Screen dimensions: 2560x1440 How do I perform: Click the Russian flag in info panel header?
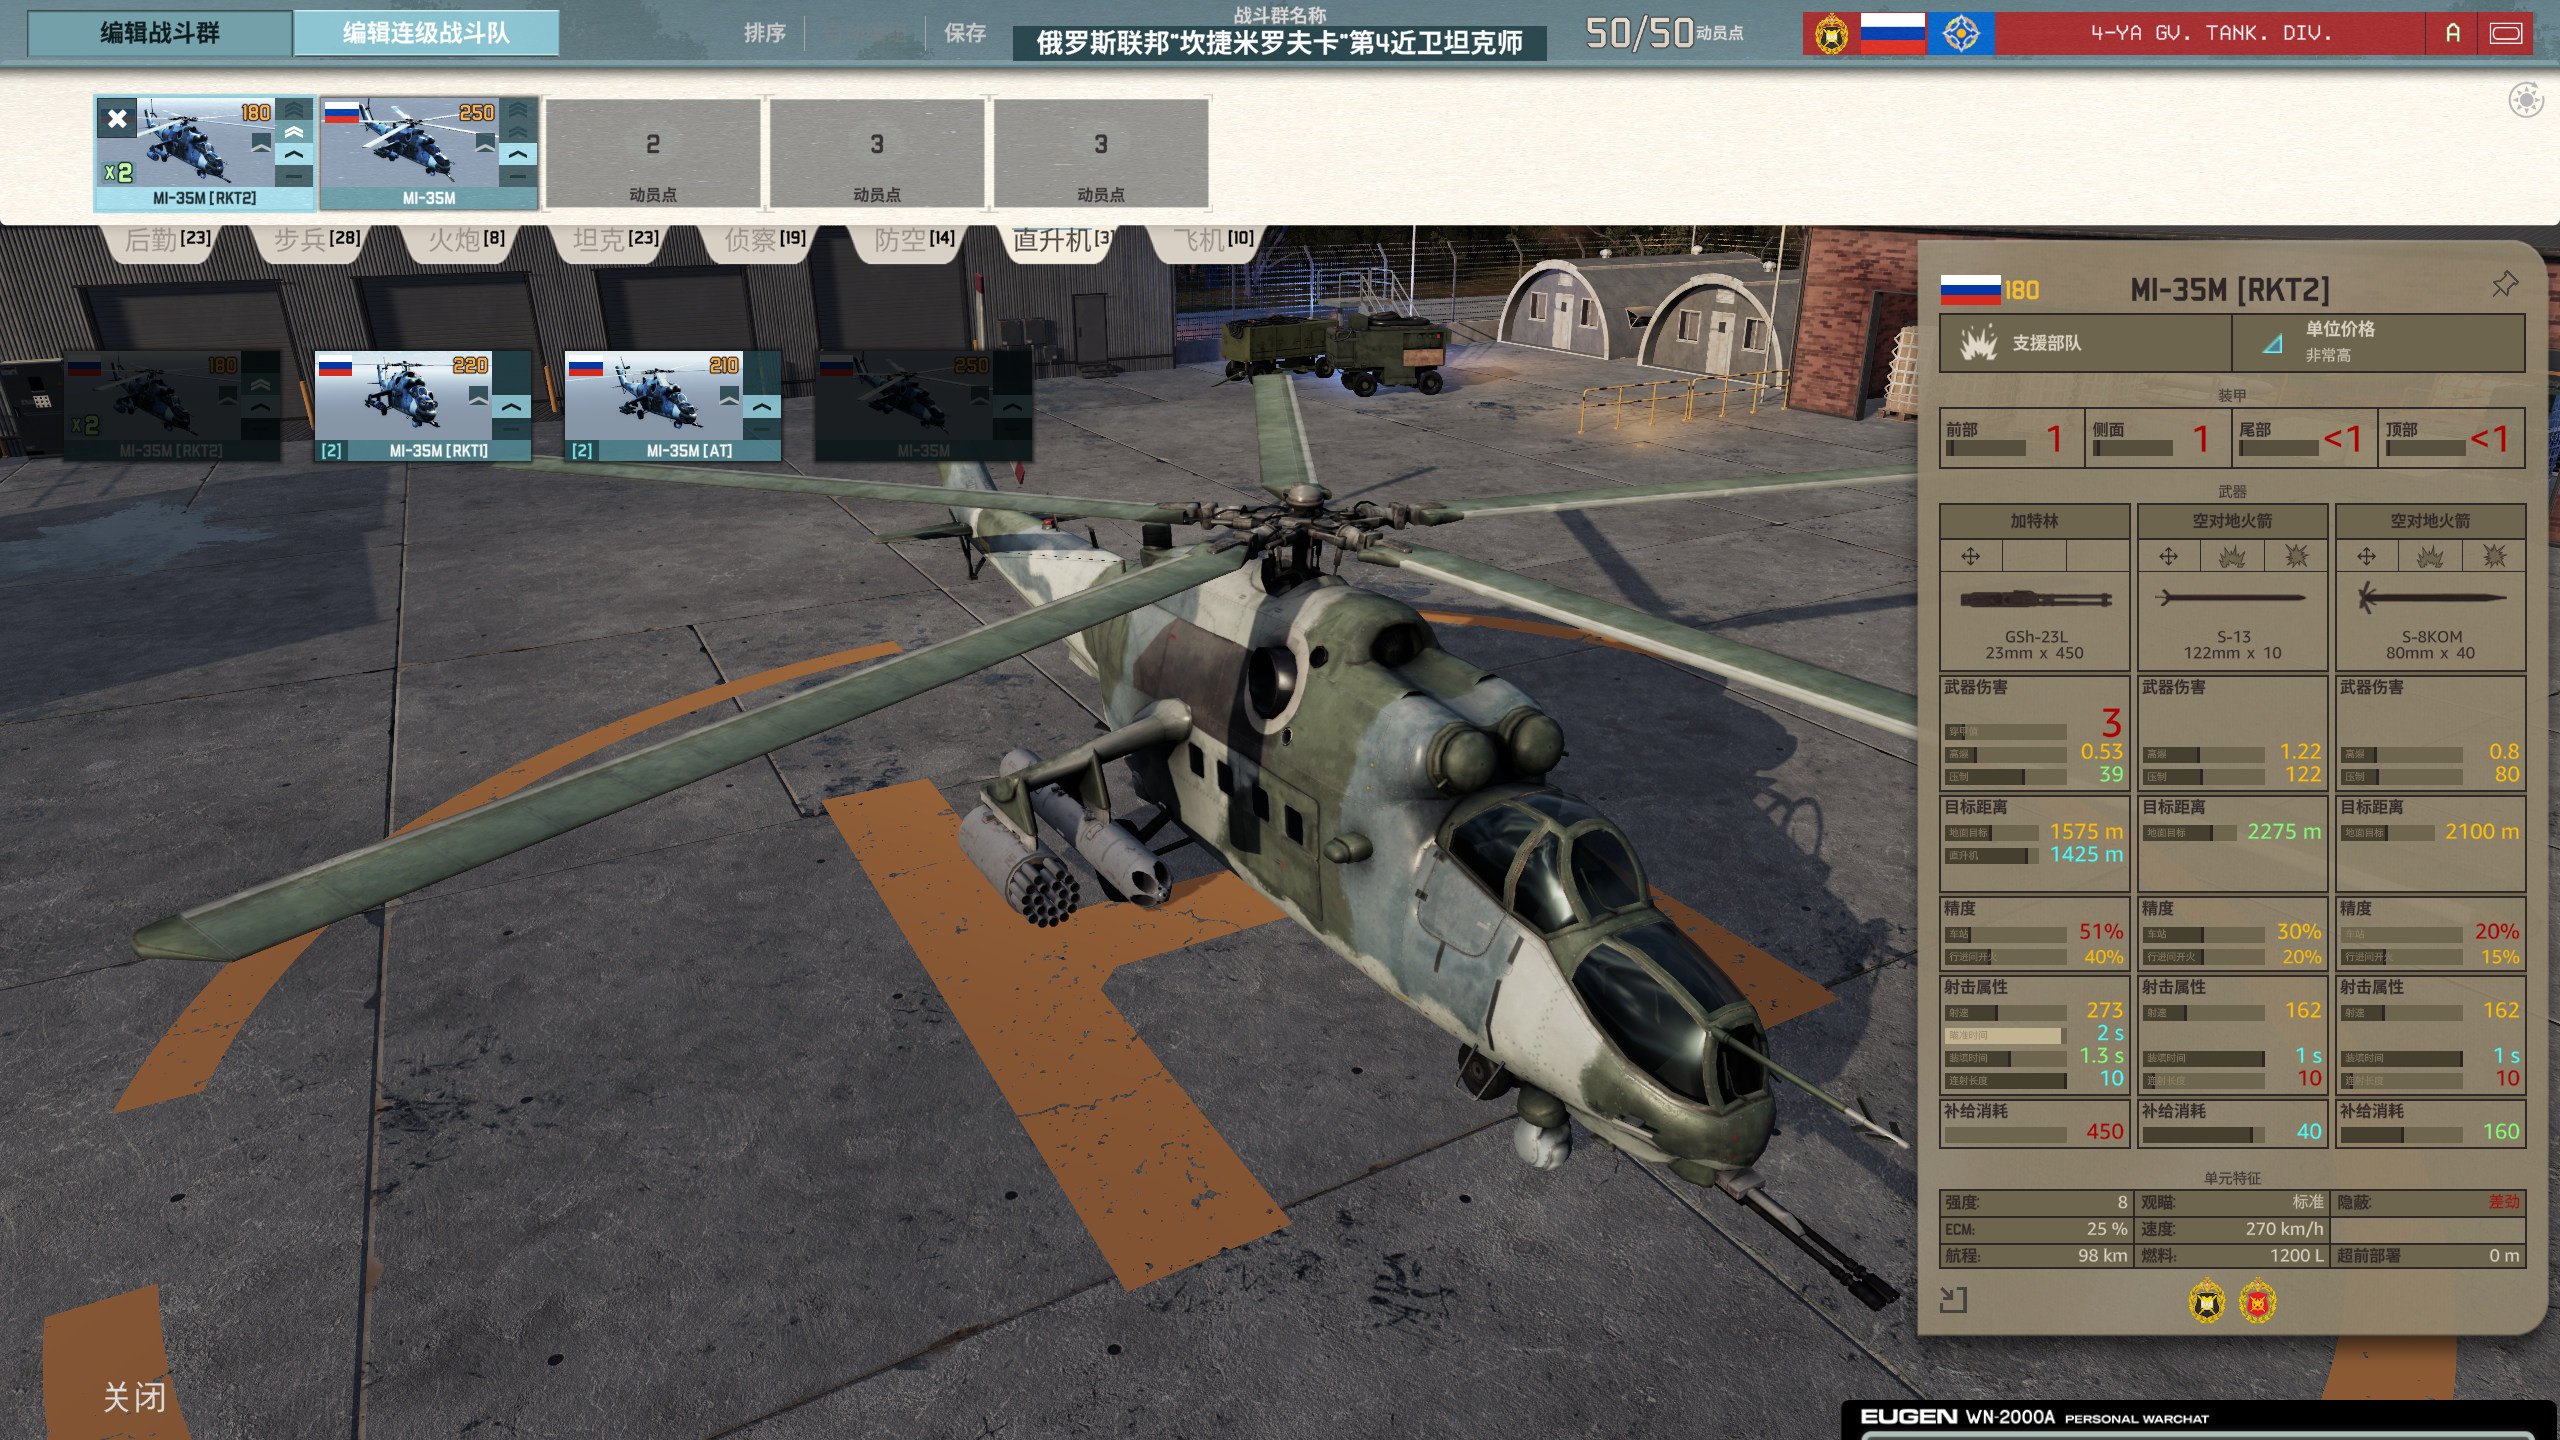[1969, 290]
